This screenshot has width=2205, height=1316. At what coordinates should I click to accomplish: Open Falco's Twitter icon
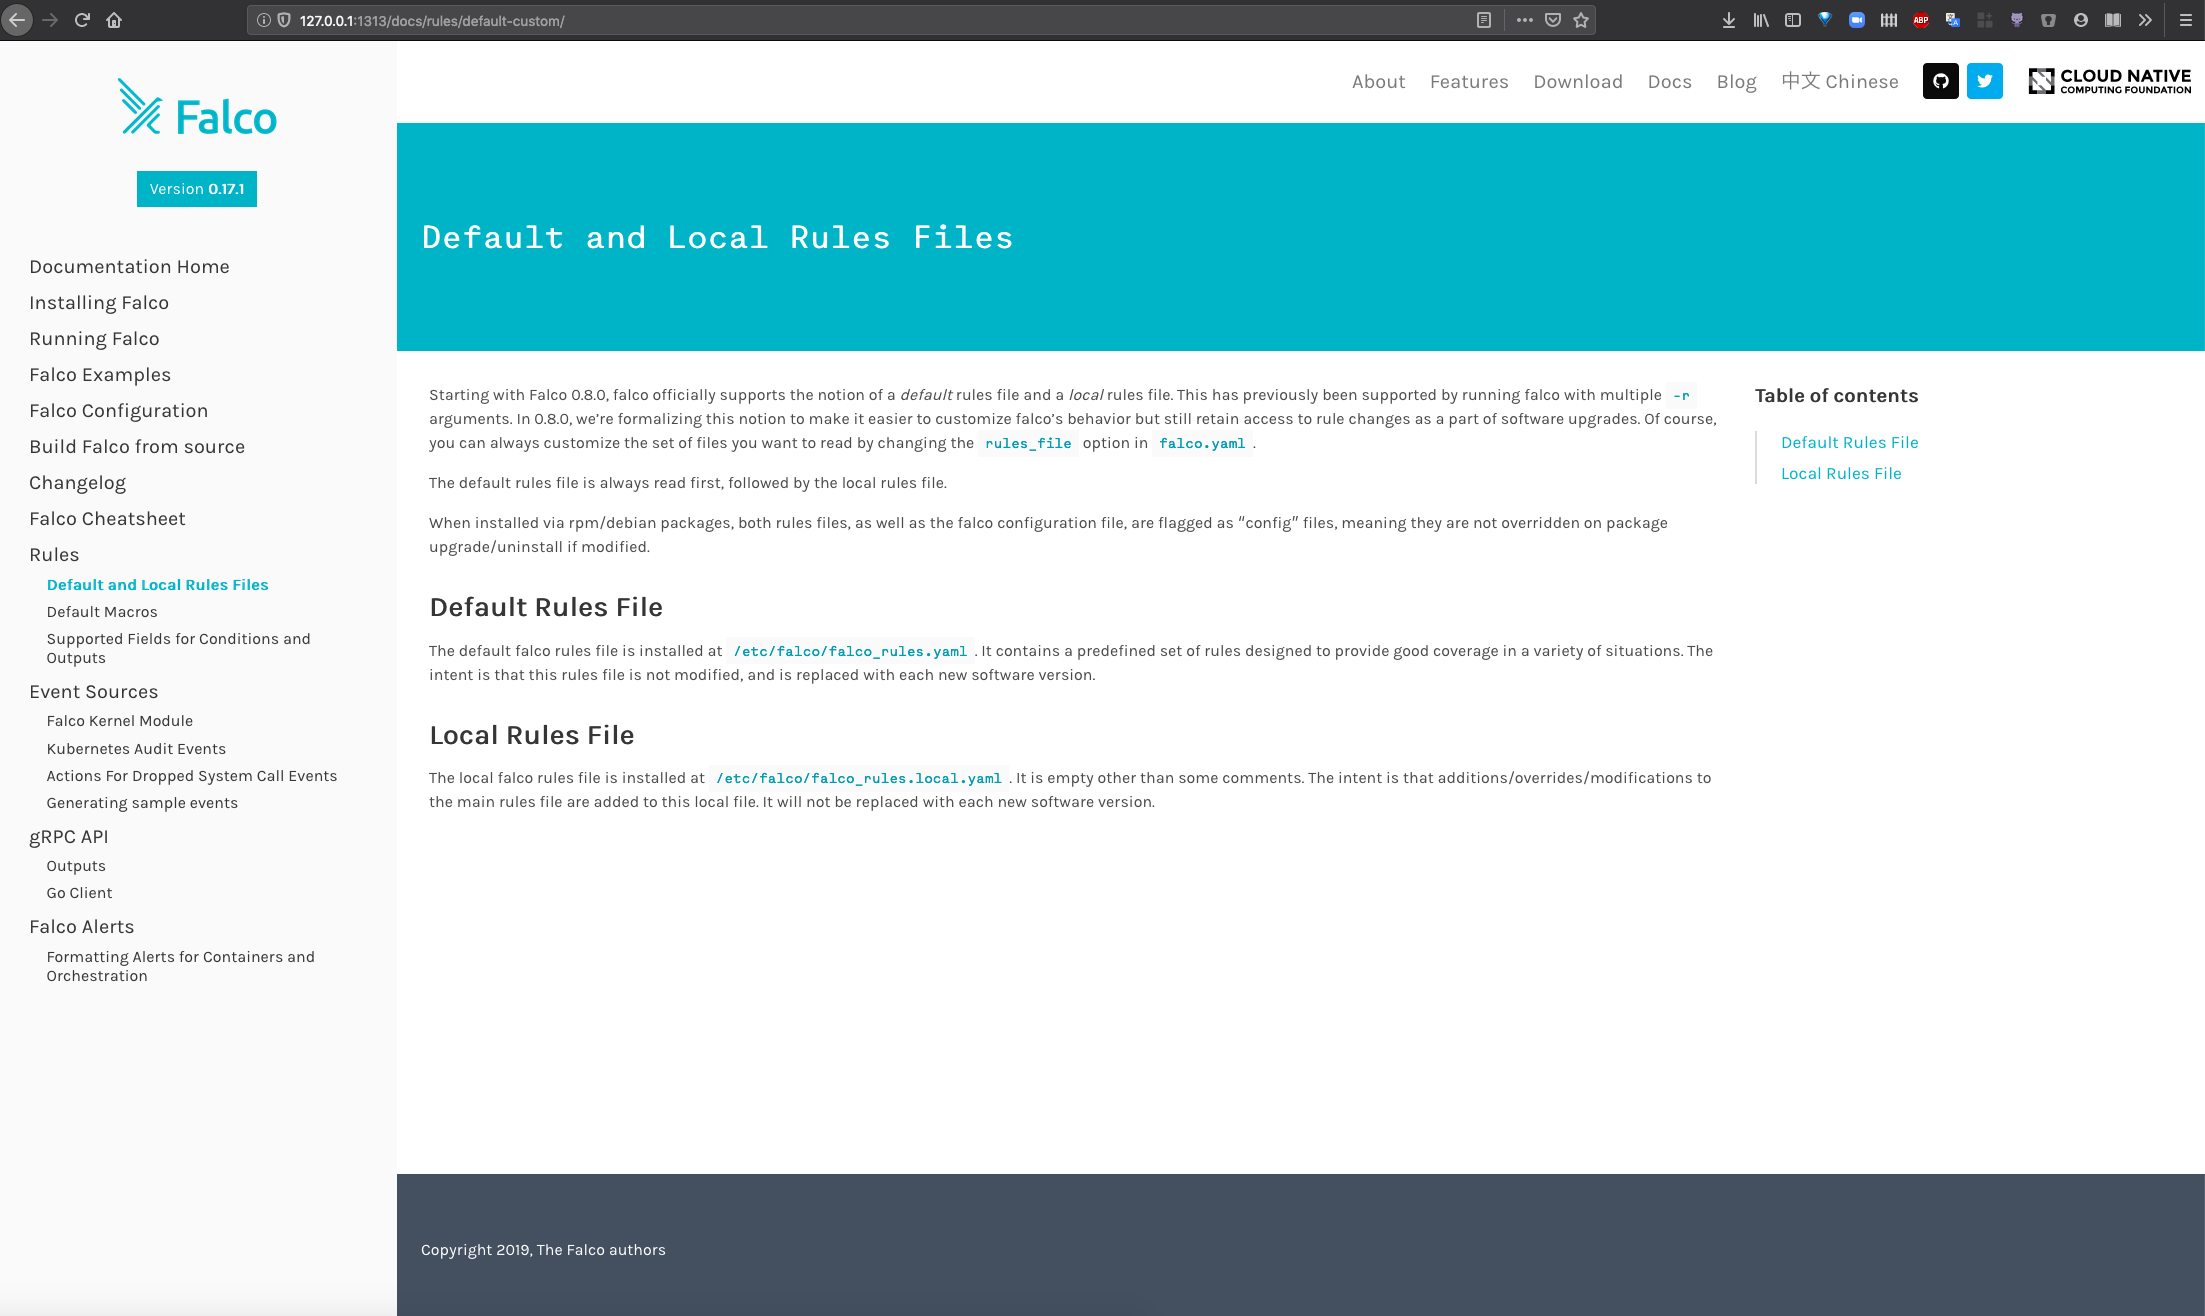pos(1985,81)
